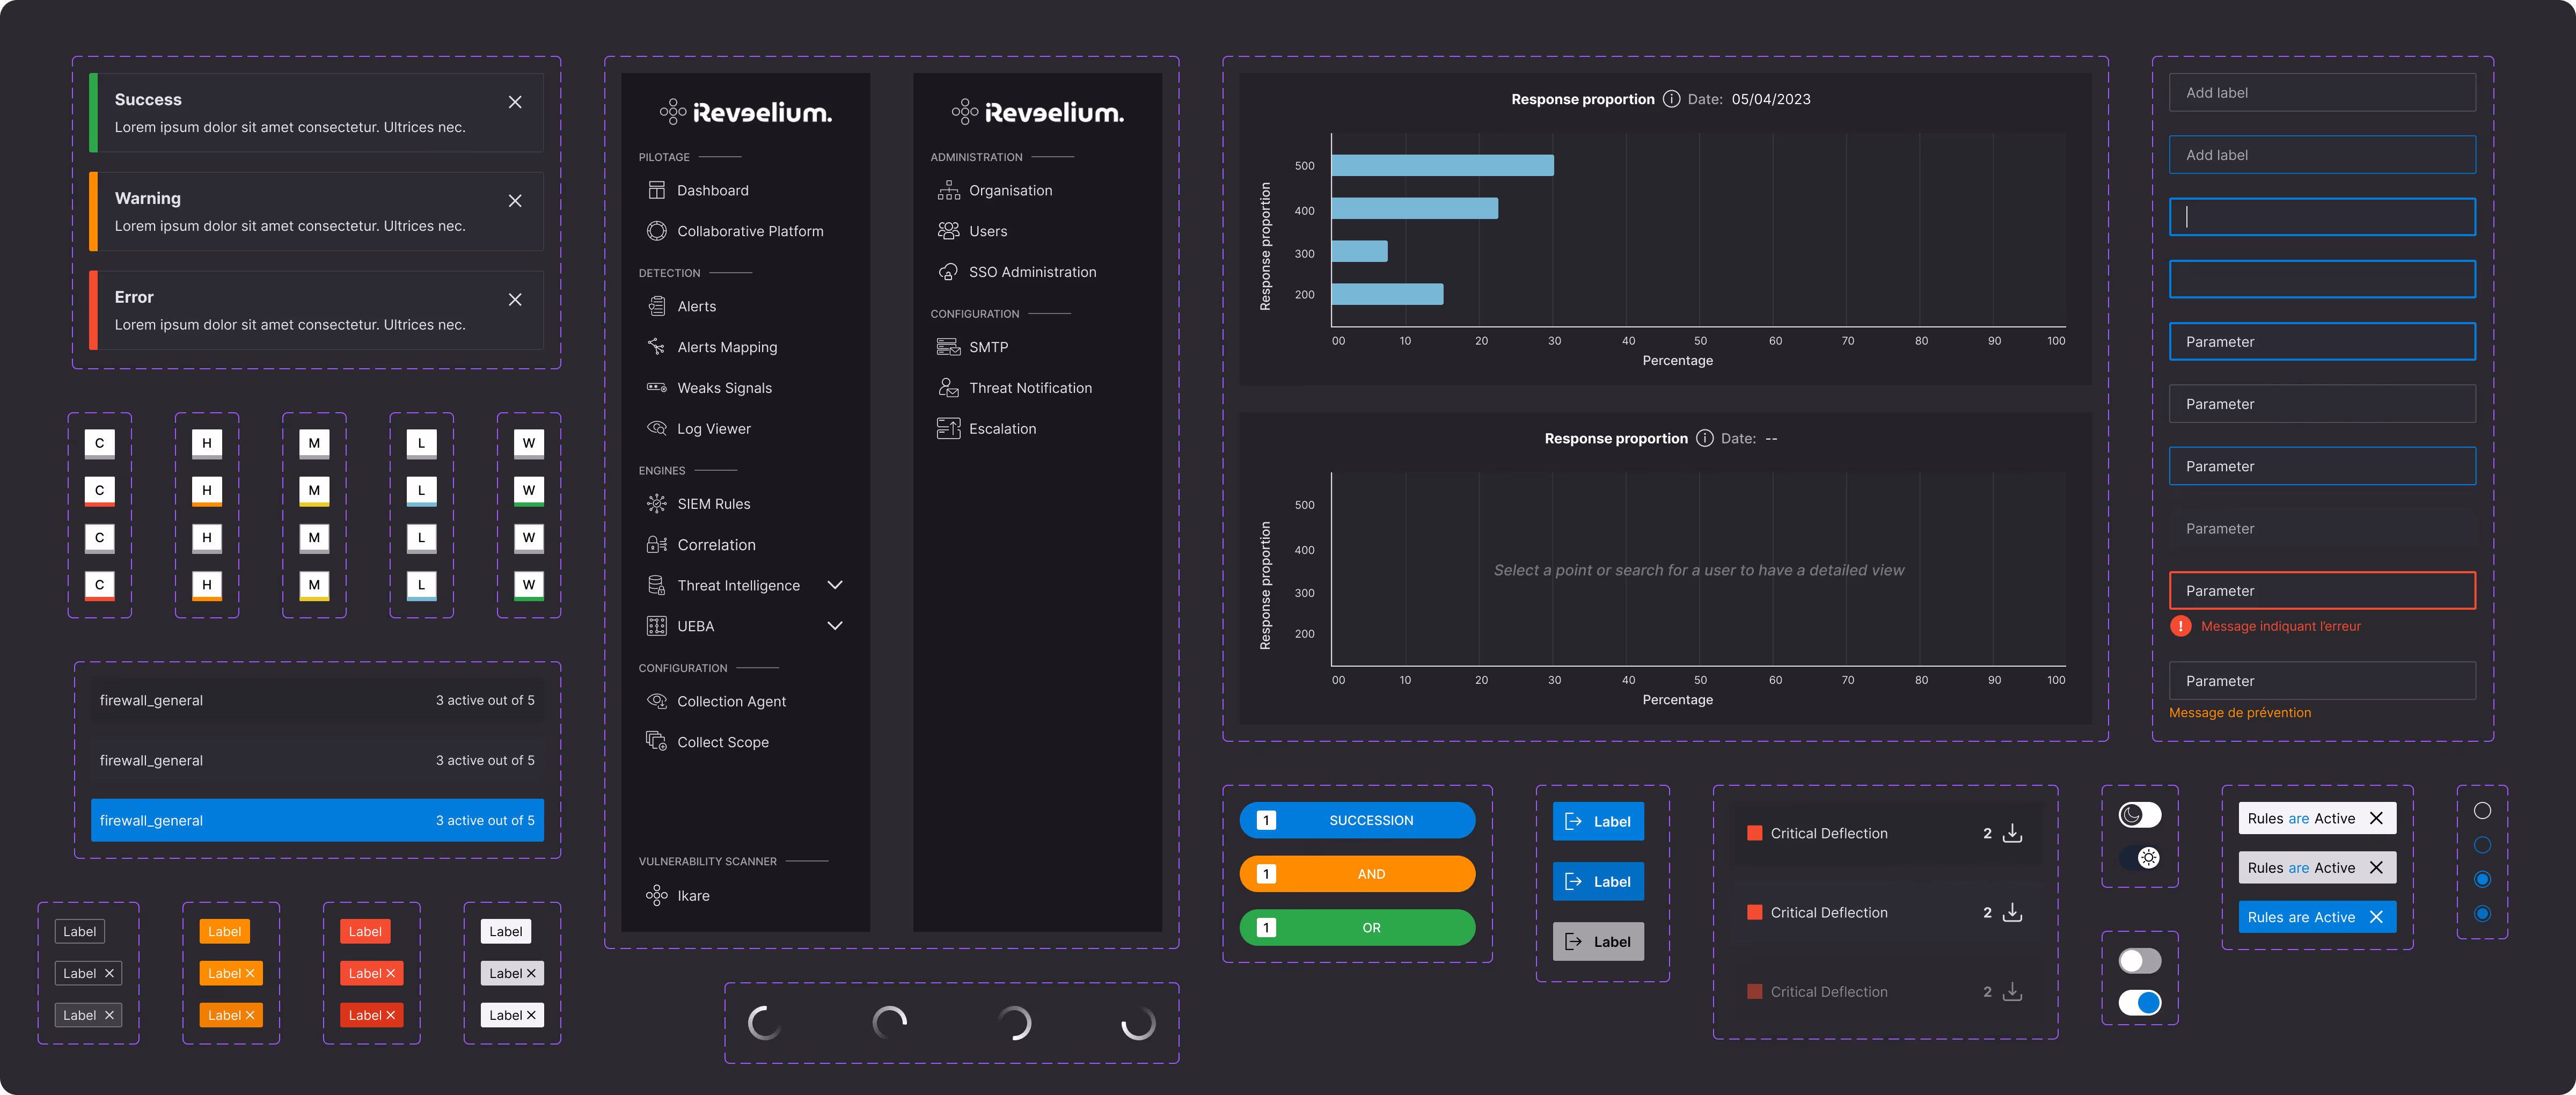This screenshot has height=1095, width=2576.
Task: Click the info icon beside the 05/04/2023 date
Action: [1671, 99]
